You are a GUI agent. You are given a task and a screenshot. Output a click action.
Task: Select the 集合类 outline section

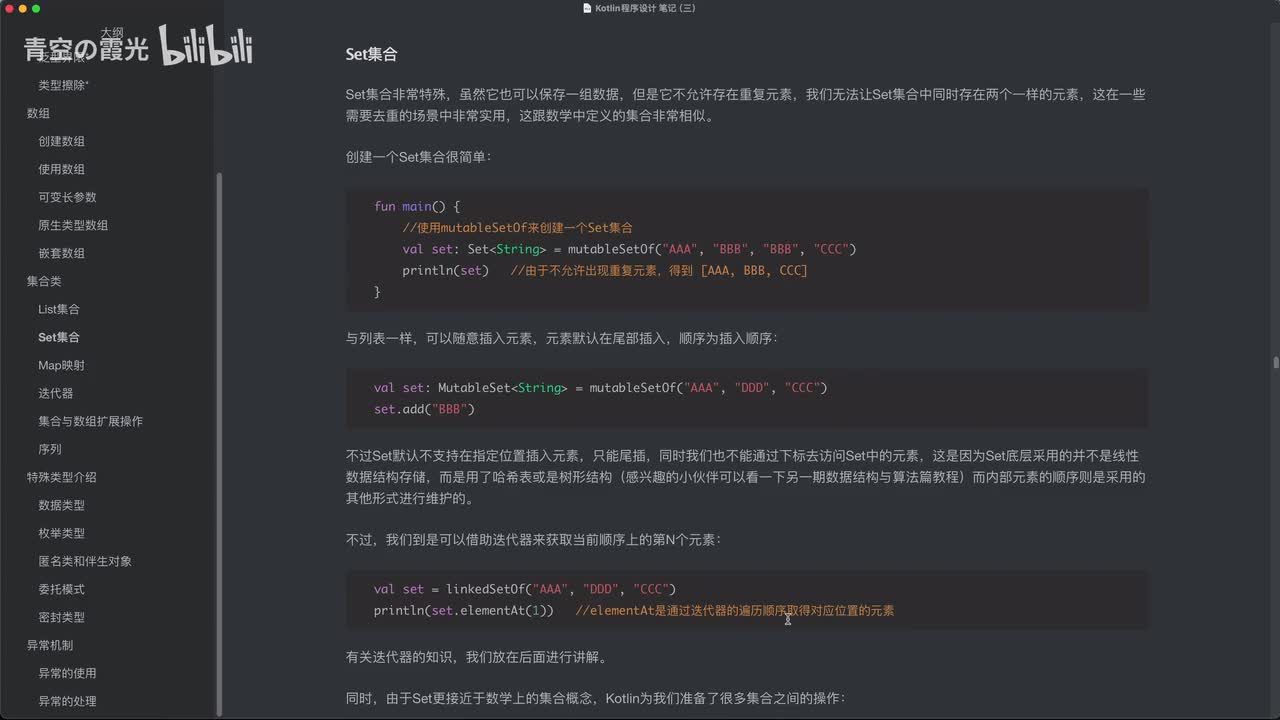(x=44, y=281)
